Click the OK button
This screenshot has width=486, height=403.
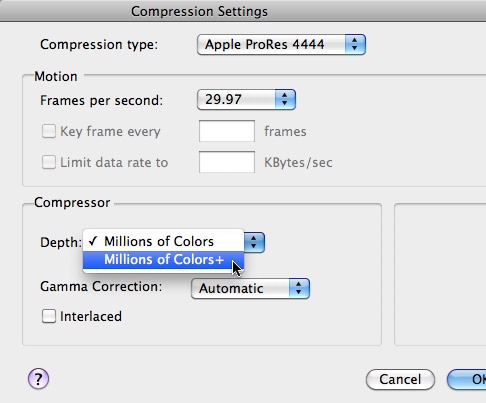tap(467, 379)
